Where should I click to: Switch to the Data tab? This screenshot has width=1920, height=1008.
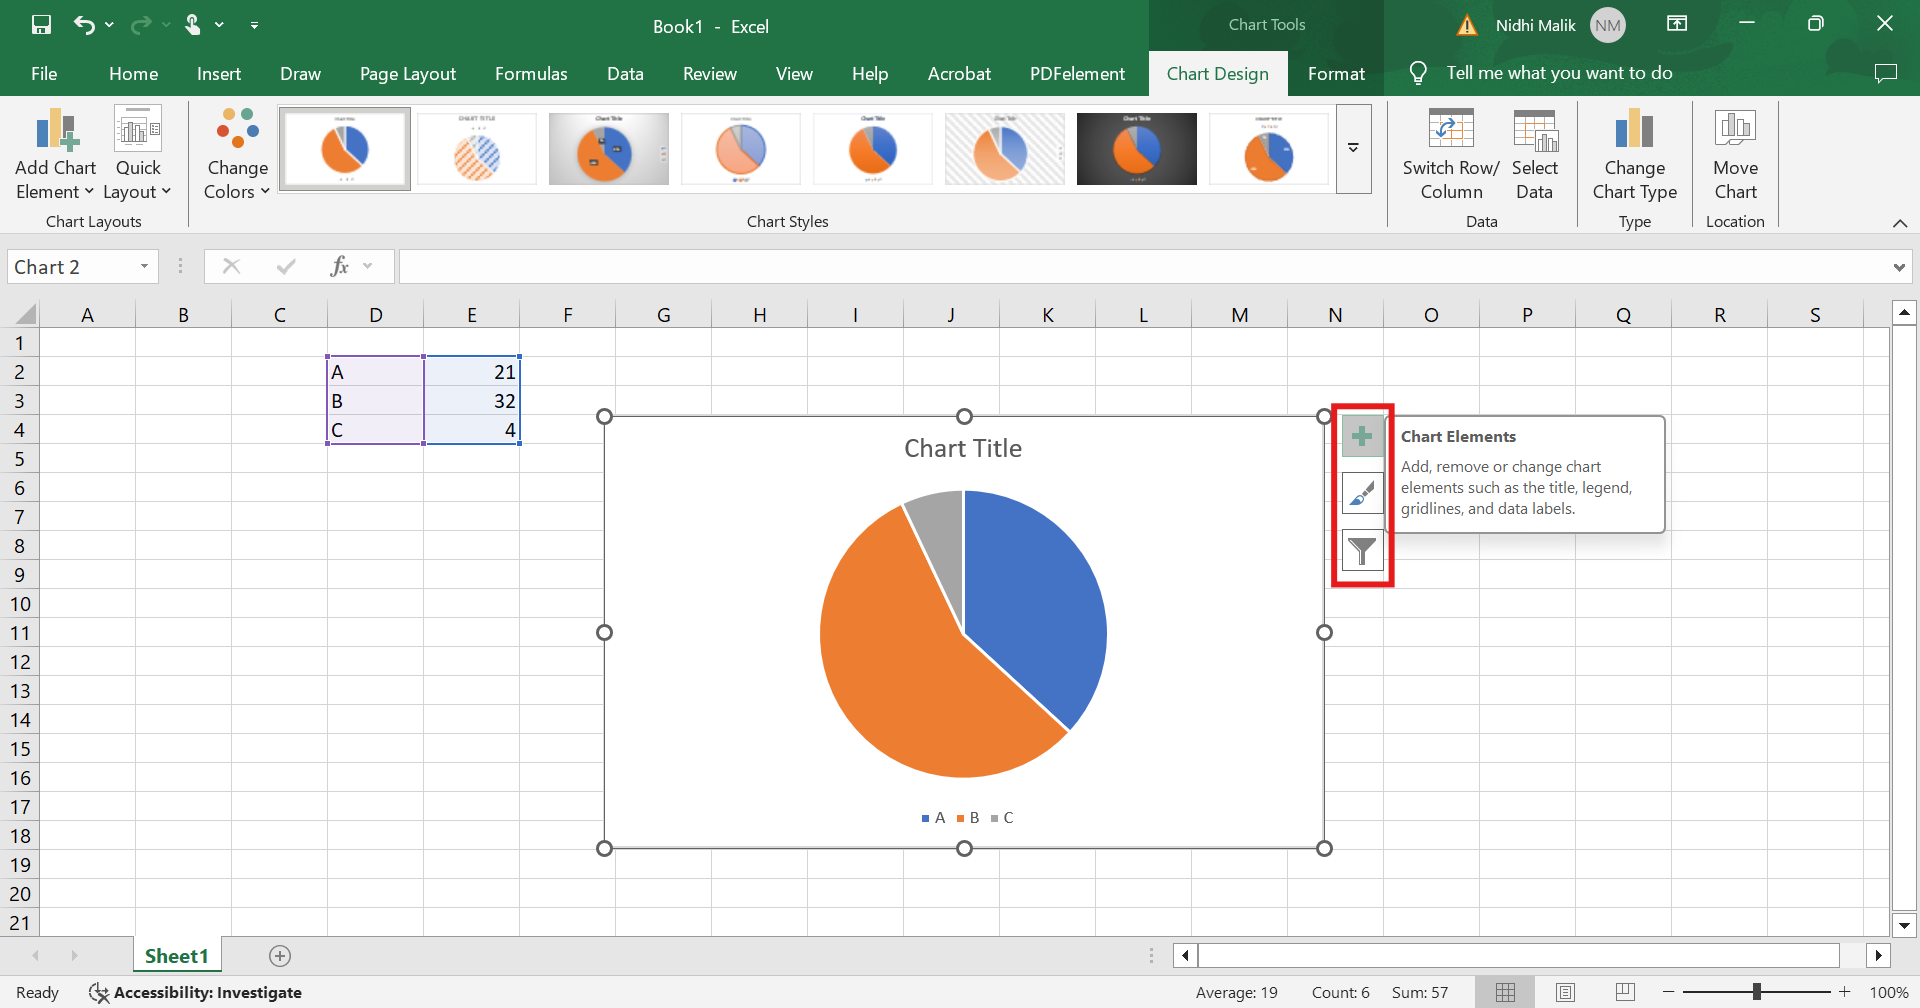click(x=625, y=73)
